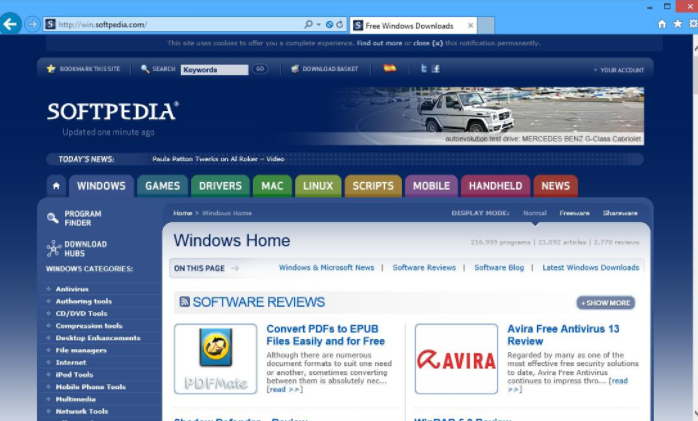Click the Keywords search field
This screenshot has width=698, height=421.
[214, 70]
